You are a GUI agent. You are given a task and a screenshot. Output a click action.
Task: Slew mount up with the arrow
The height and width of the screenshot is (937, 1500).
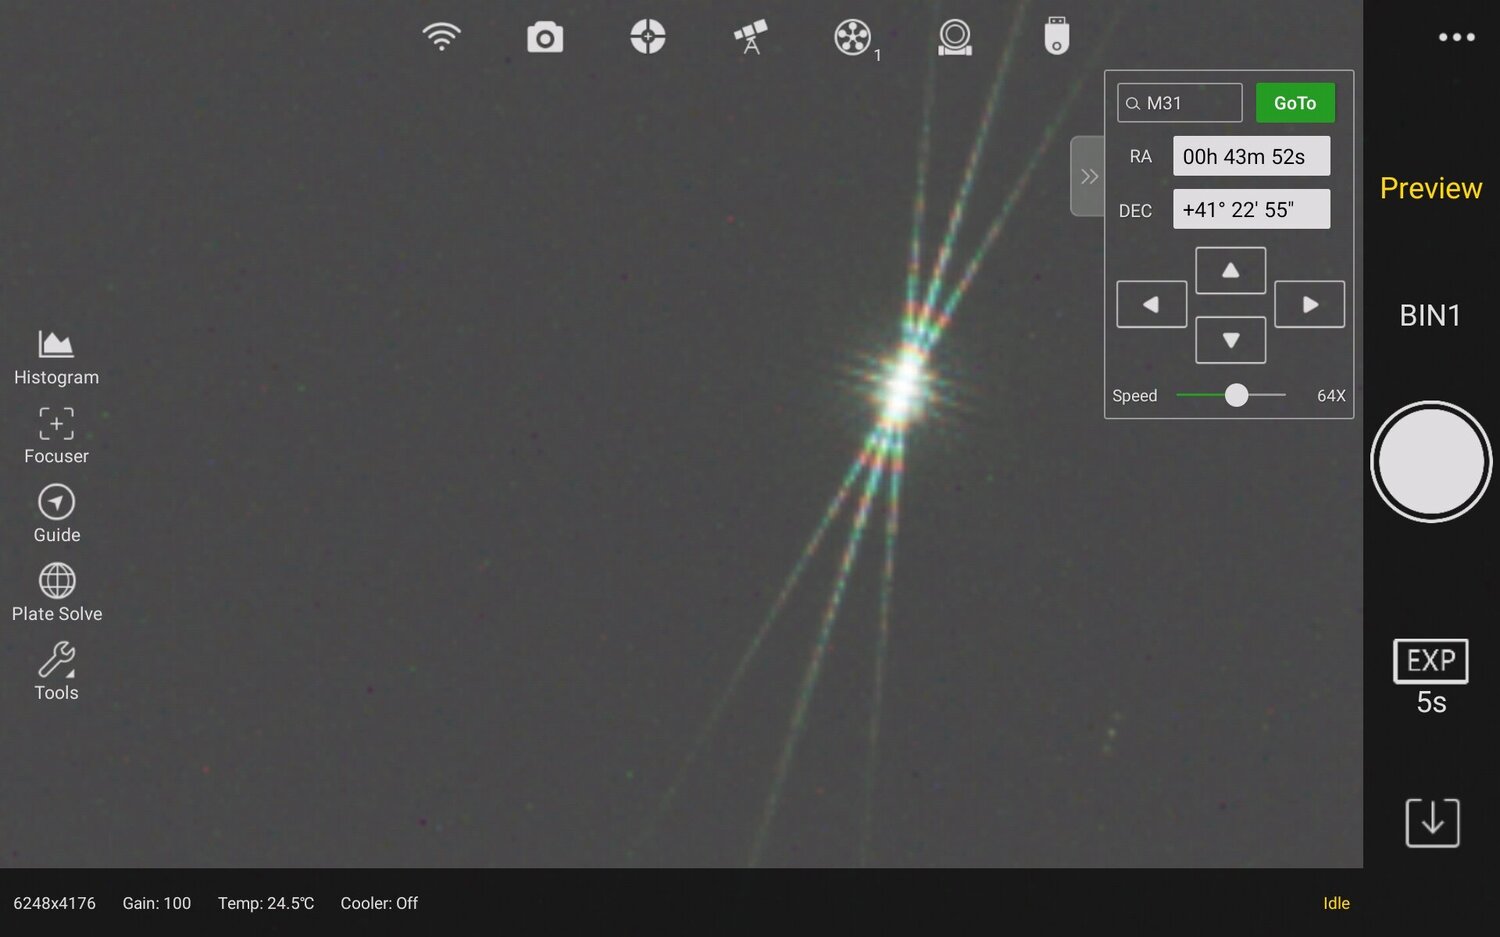(x=1230, y=269)
